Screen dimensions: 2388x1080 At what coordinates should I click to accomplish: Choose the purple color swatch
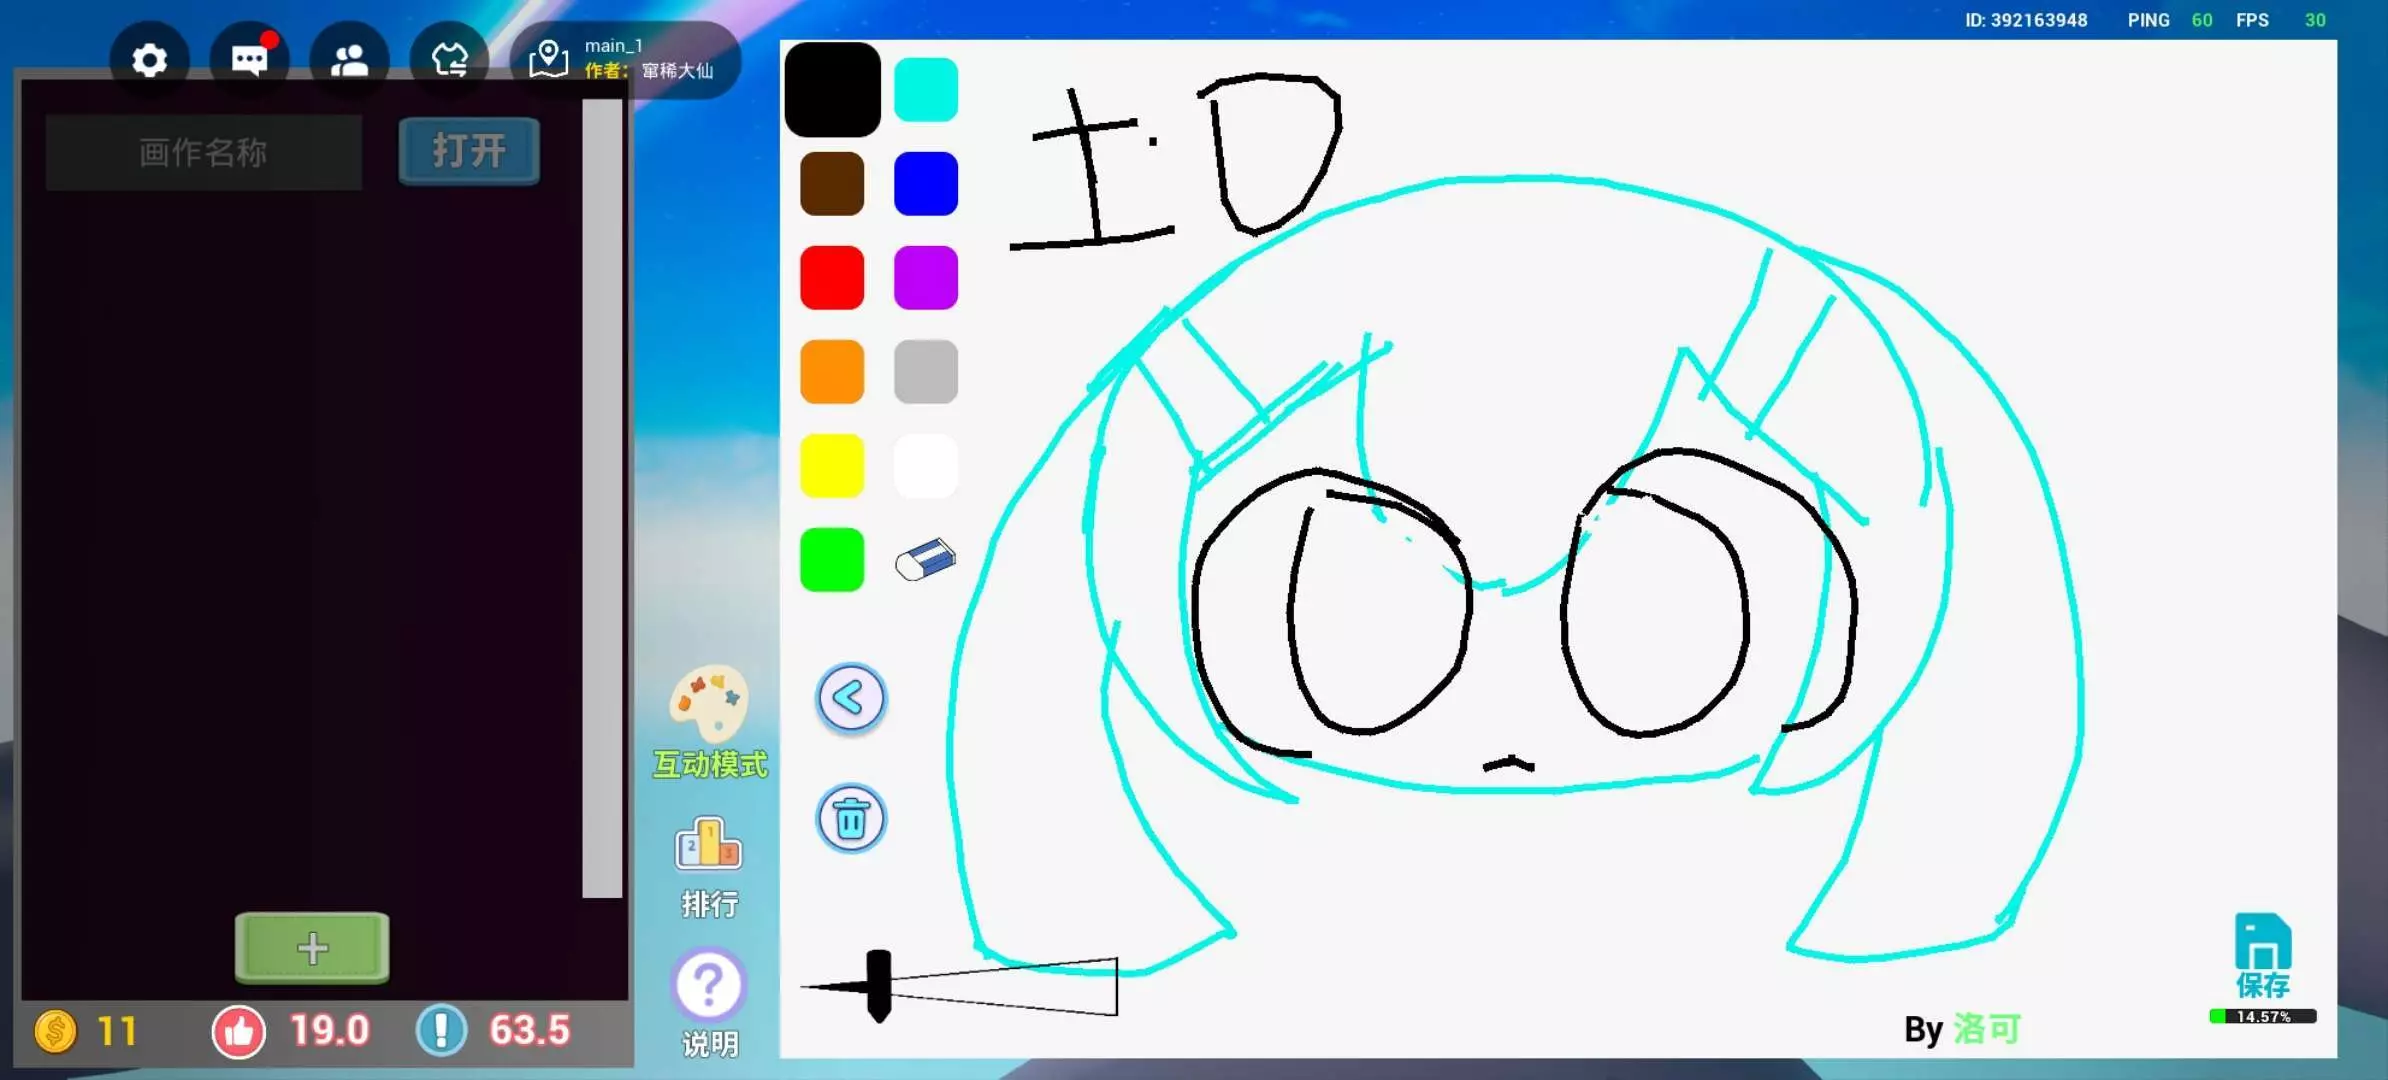point(925,278)
